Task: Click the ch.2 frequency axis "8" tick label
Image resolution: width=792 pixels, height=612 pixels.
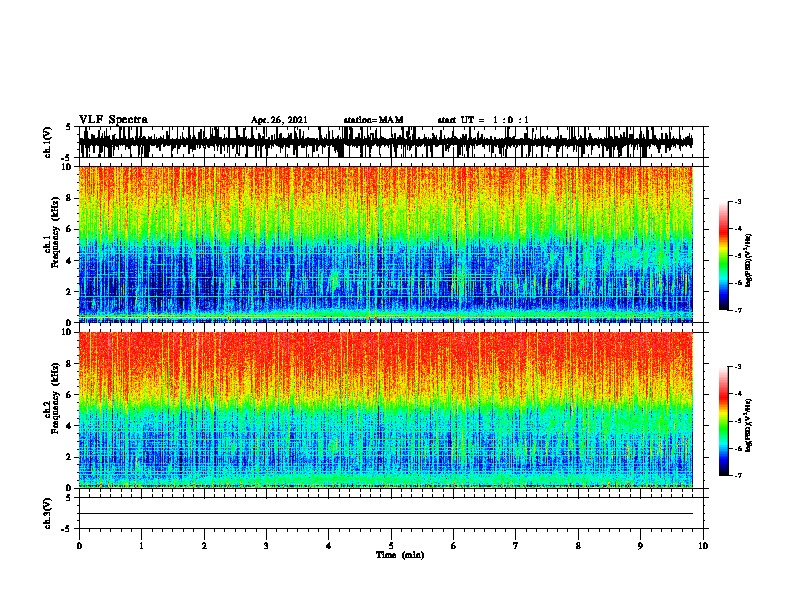Action: pos(70,364)
